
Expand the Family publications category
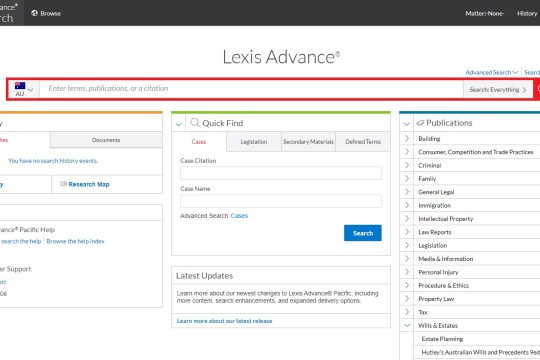[x=407, y=178]
